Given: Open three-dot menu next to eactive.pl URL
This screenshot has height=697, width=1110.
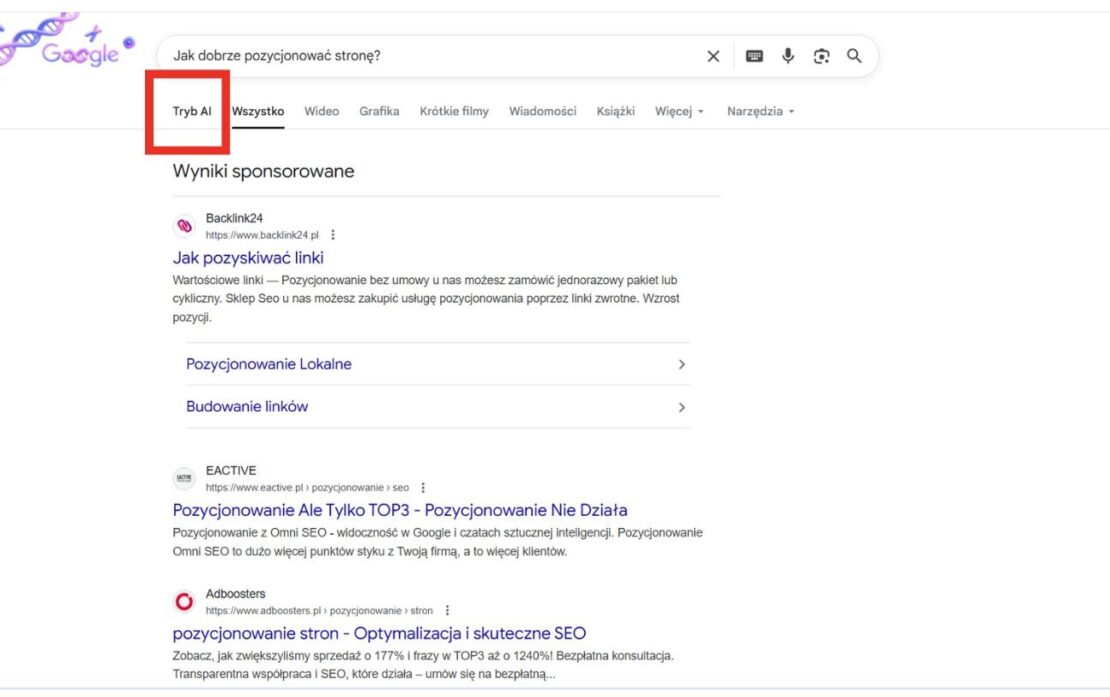Looking at the screenshot, I should (423, 488).
